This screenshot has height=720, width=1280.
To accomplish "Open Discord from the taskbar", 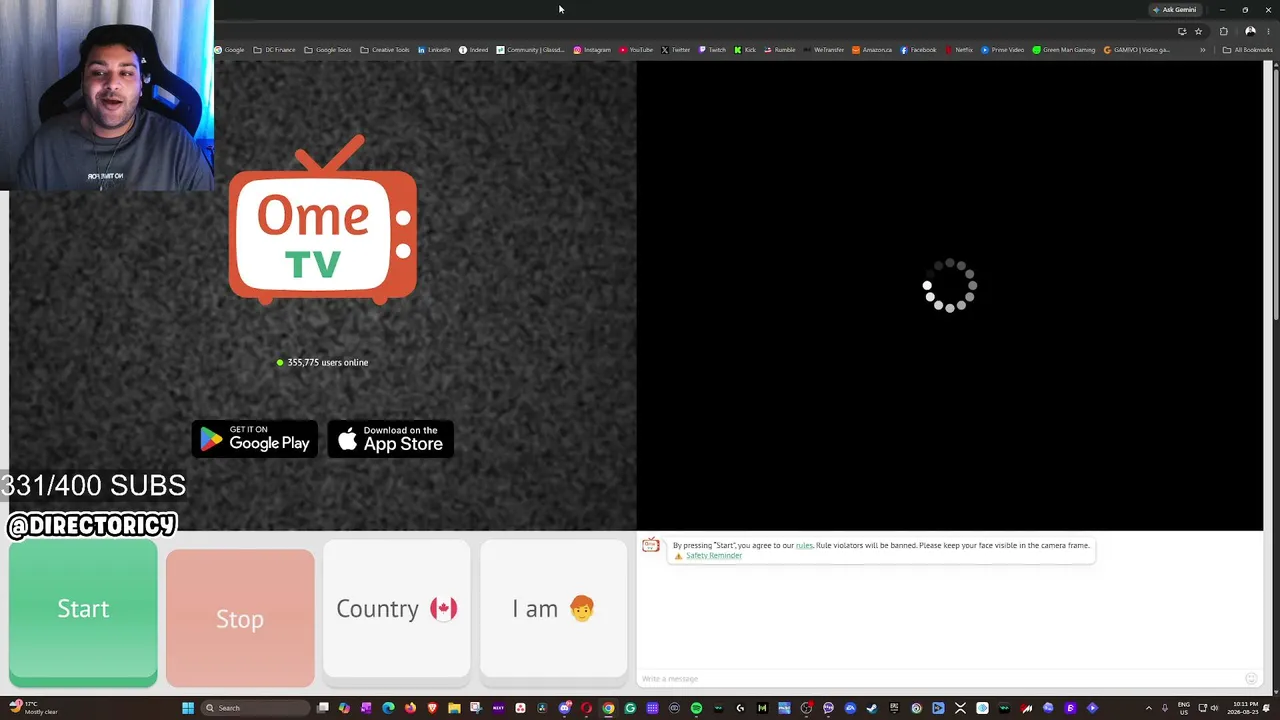I will tap(565, 708).
